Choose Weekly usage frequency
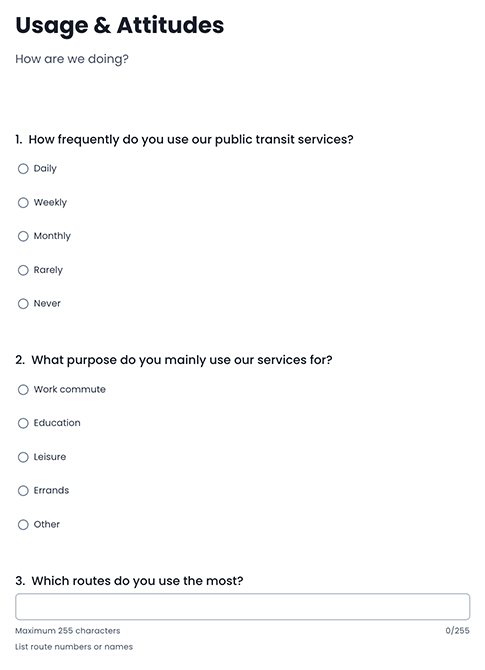The width and height of the screenshot is (485, 670). pyautogui.click(x=23, y=203)
